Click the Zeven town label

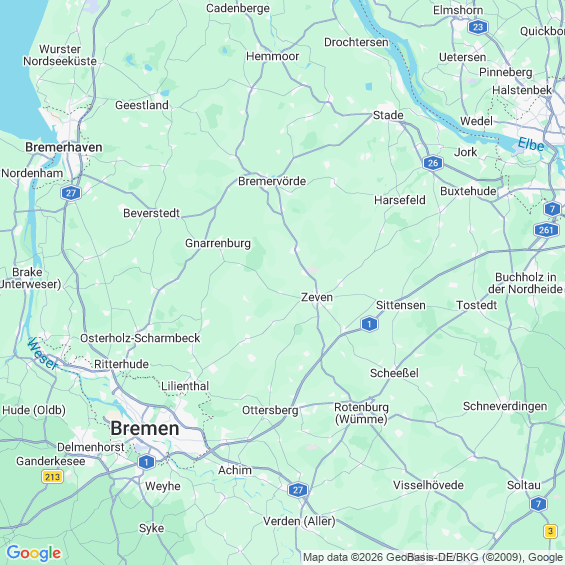317,297
